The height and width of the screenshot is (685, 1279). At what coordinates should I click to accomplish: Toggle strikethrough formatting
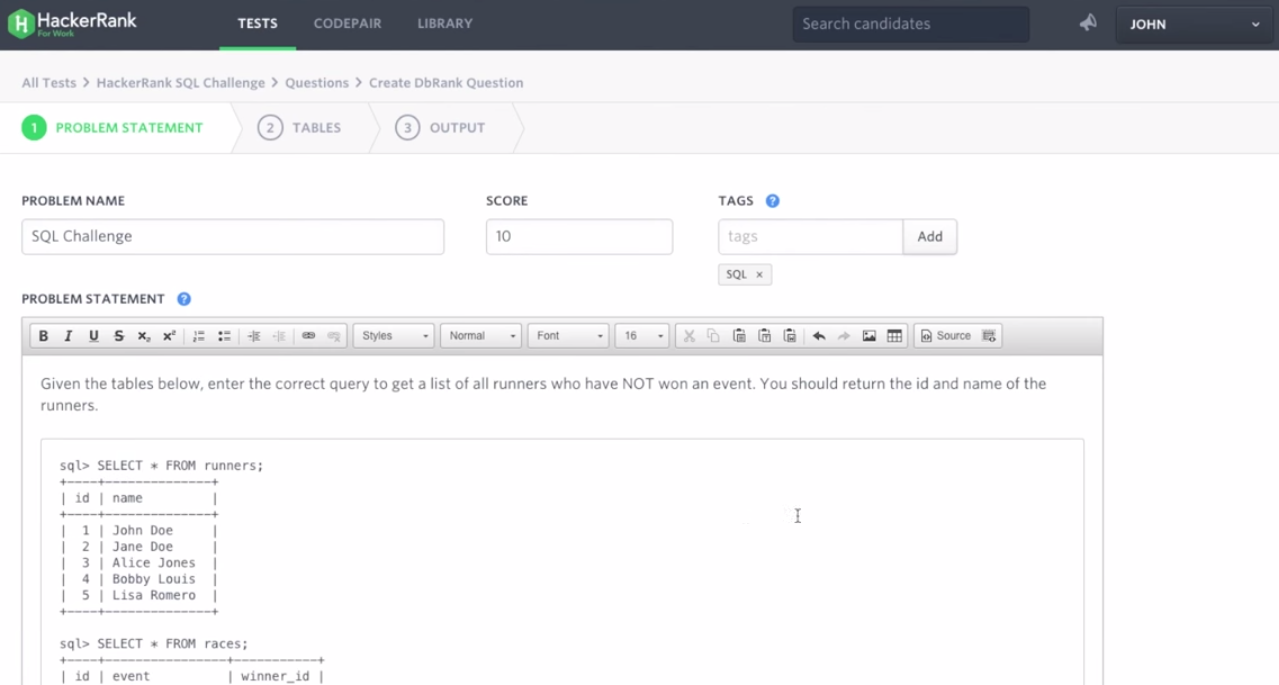click(x=119, y=336)
